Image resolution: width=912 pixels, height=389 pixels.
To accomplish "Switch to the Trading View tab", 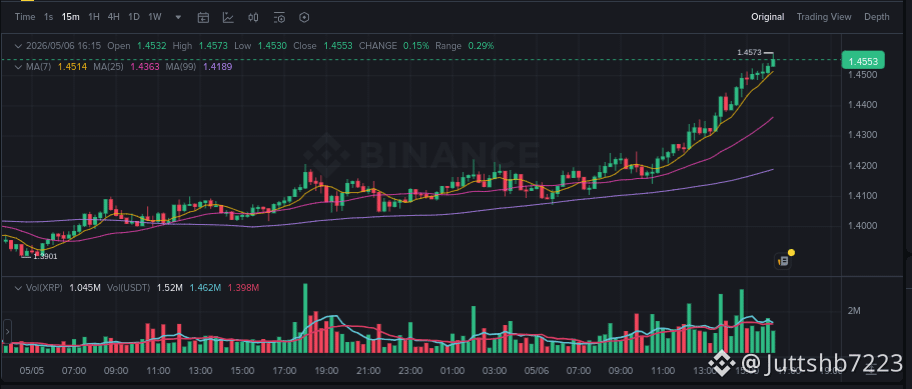I will point(824,17).
